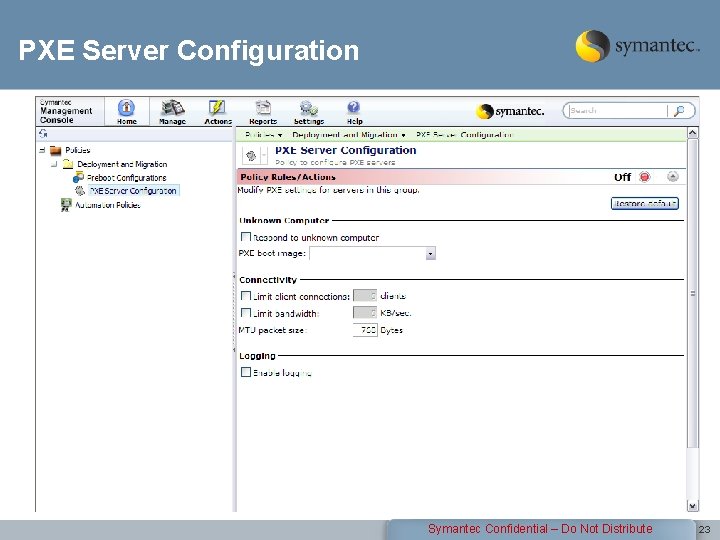Click the client connections number field
The image size is (720, 540).
(x=365, y=296)
